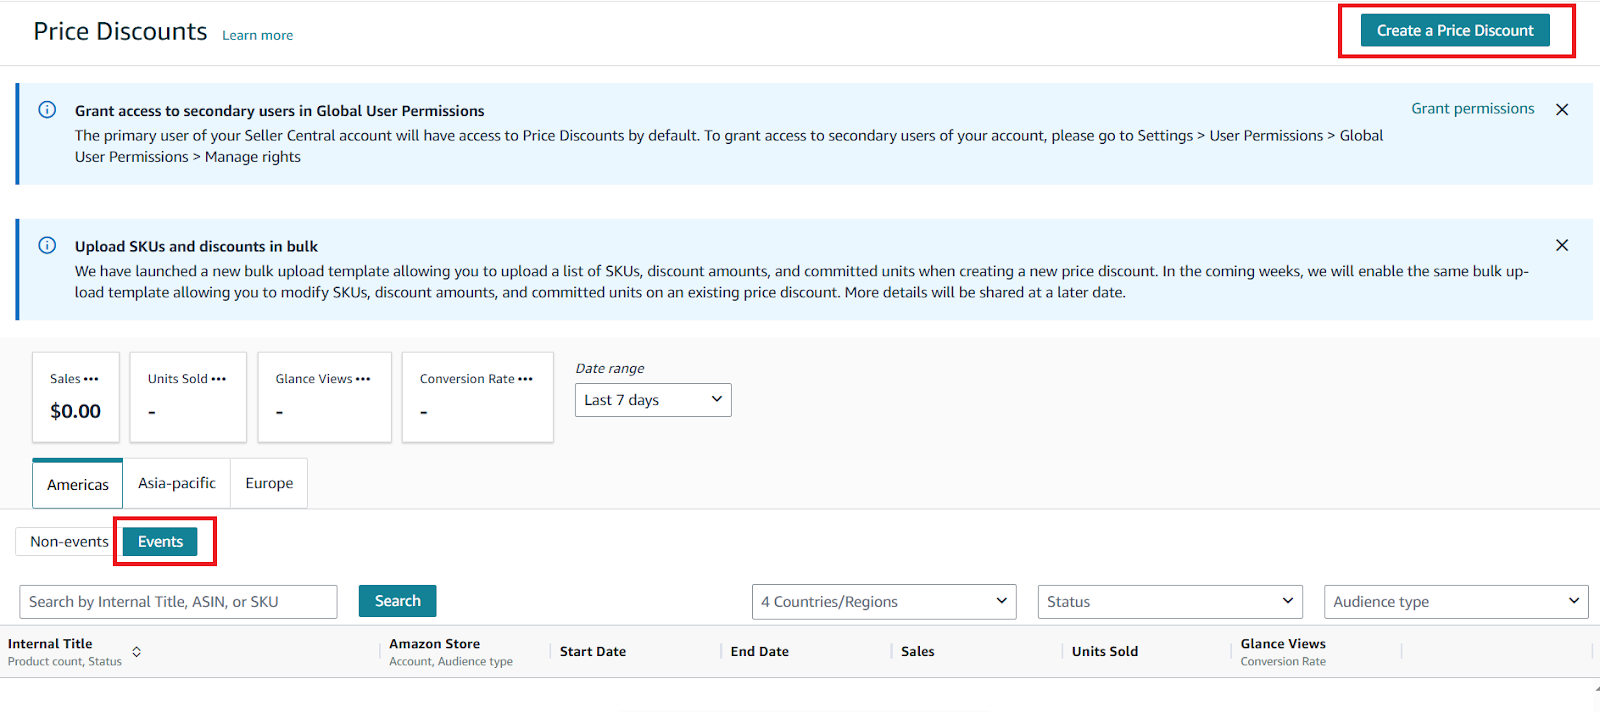Open the Learn more link
This screenshot has height=712, width=1600.
click(x=257, y=35)
